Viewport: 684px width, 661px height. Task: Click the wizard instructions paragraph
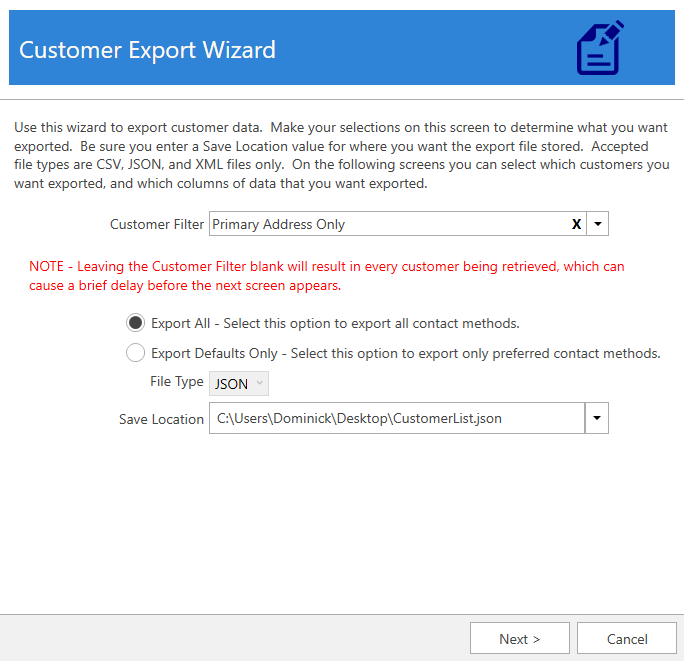pos(341,156)
